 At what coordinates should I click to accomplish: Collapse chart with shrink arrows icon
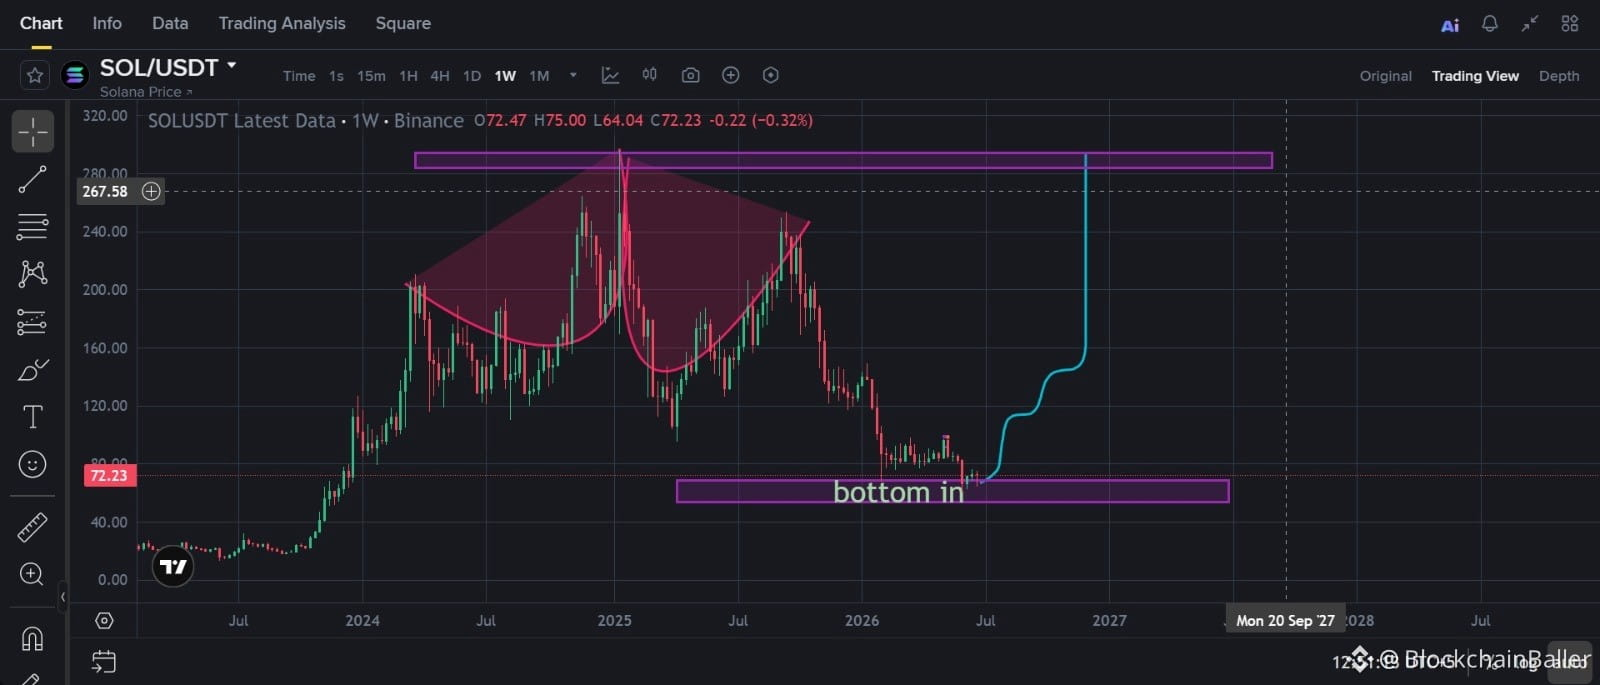(1530, 24)
